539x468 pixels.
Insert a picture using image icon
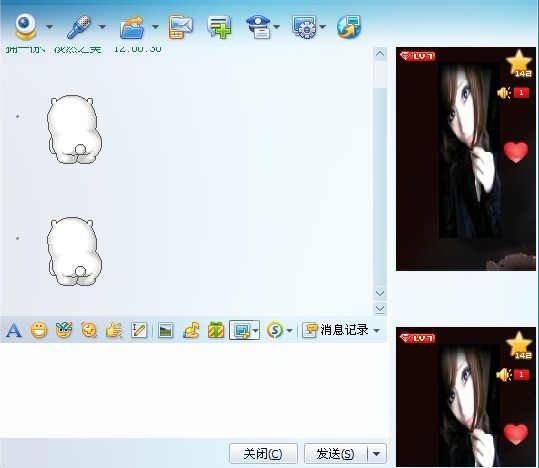[165, 330]
